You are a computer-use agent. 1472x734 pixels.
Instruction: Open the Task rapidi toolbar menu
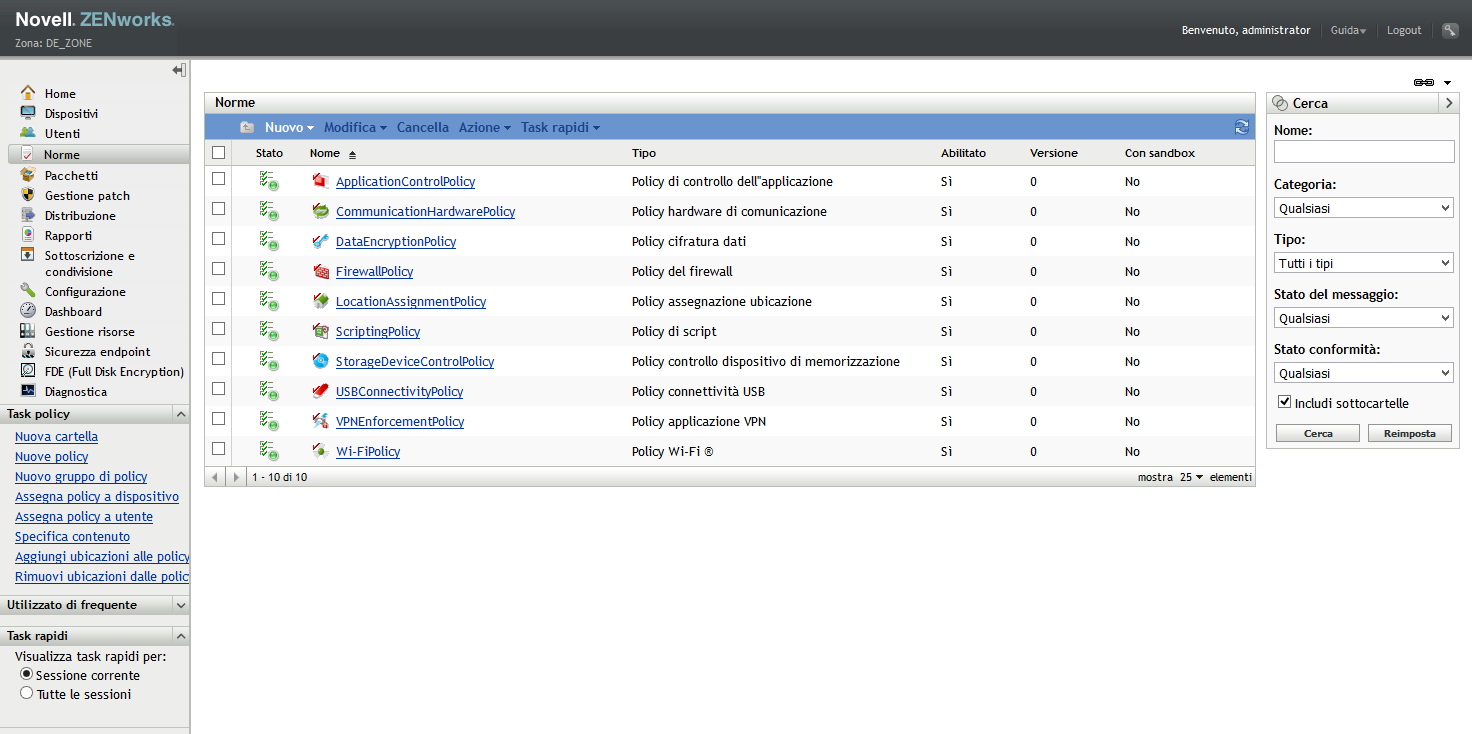[x=560, y=127]
